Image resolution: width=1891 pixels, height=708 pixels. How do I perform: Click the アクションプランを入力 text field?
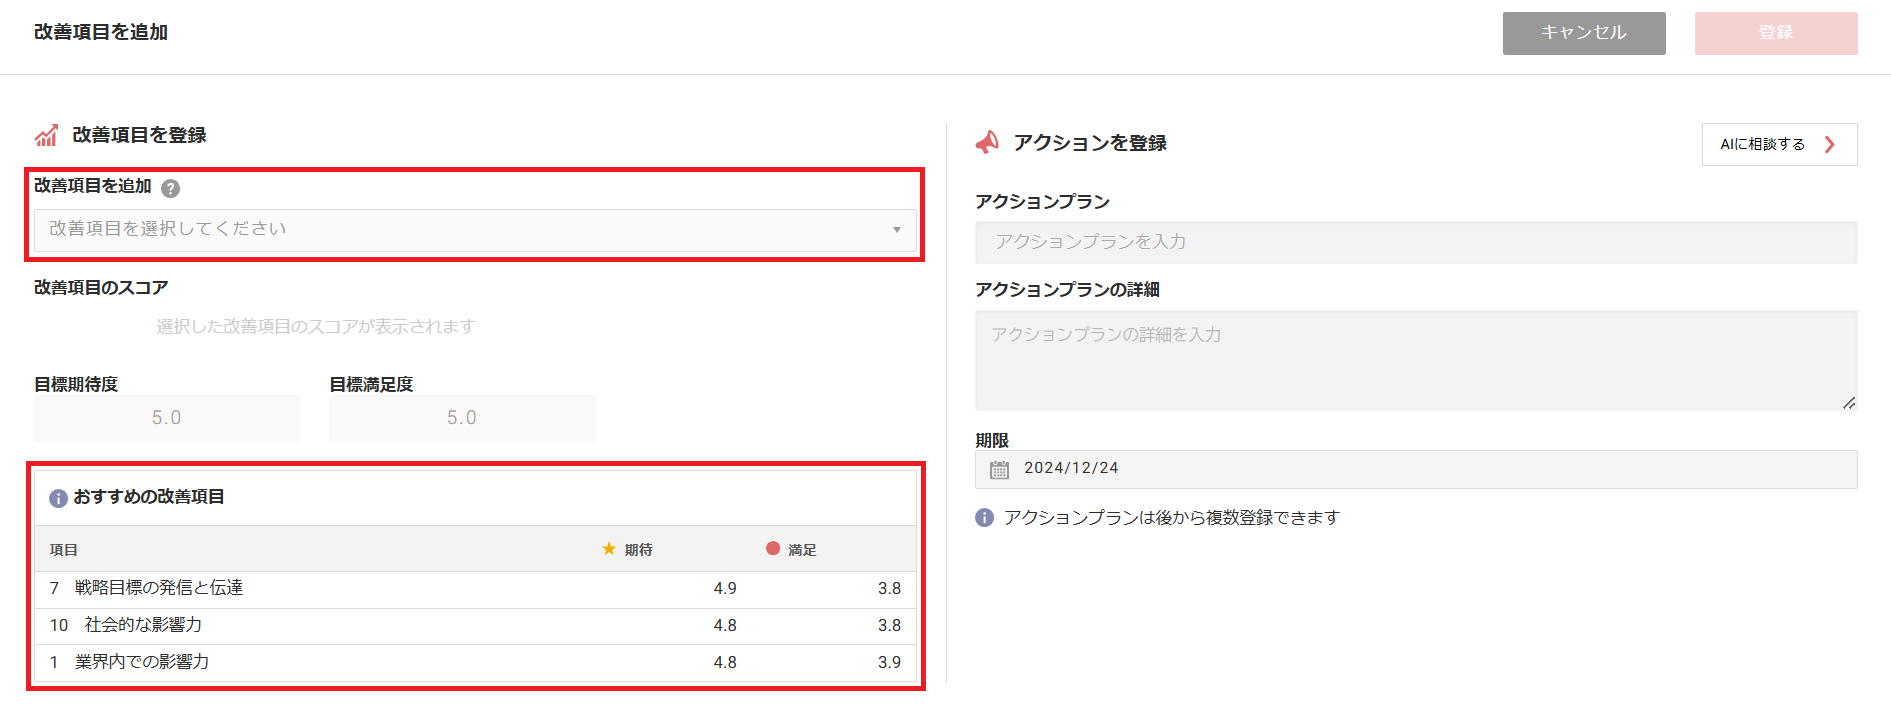coord(1416,242)
